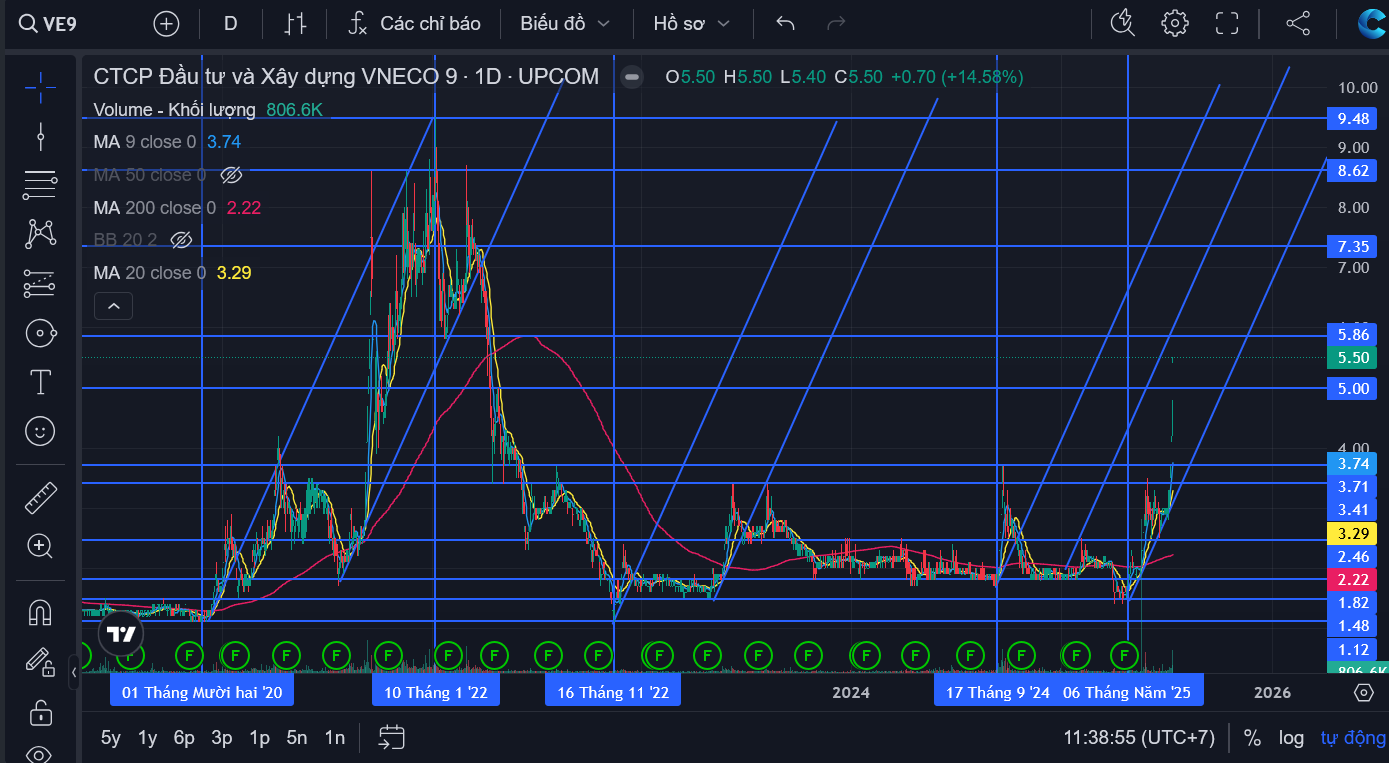
Task: Open the axis settings gear at the bottom-right corner
Action: (1363, 692)
